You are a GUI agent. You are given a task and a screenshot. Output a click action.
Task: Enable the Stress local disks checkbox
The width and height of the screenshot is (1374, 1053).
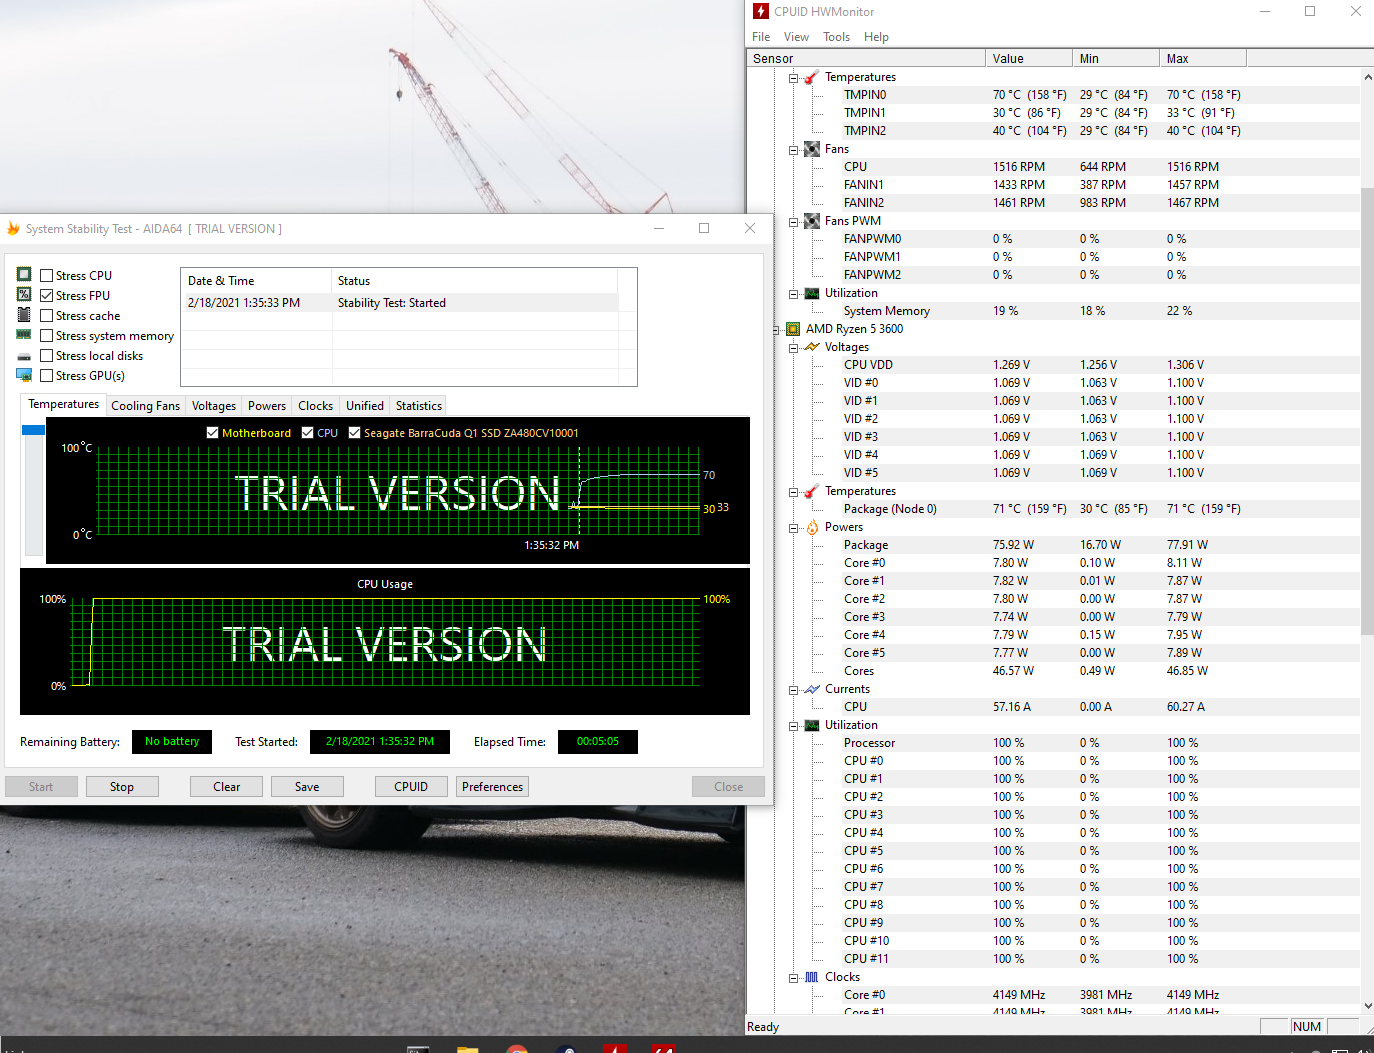coord(46,355)
